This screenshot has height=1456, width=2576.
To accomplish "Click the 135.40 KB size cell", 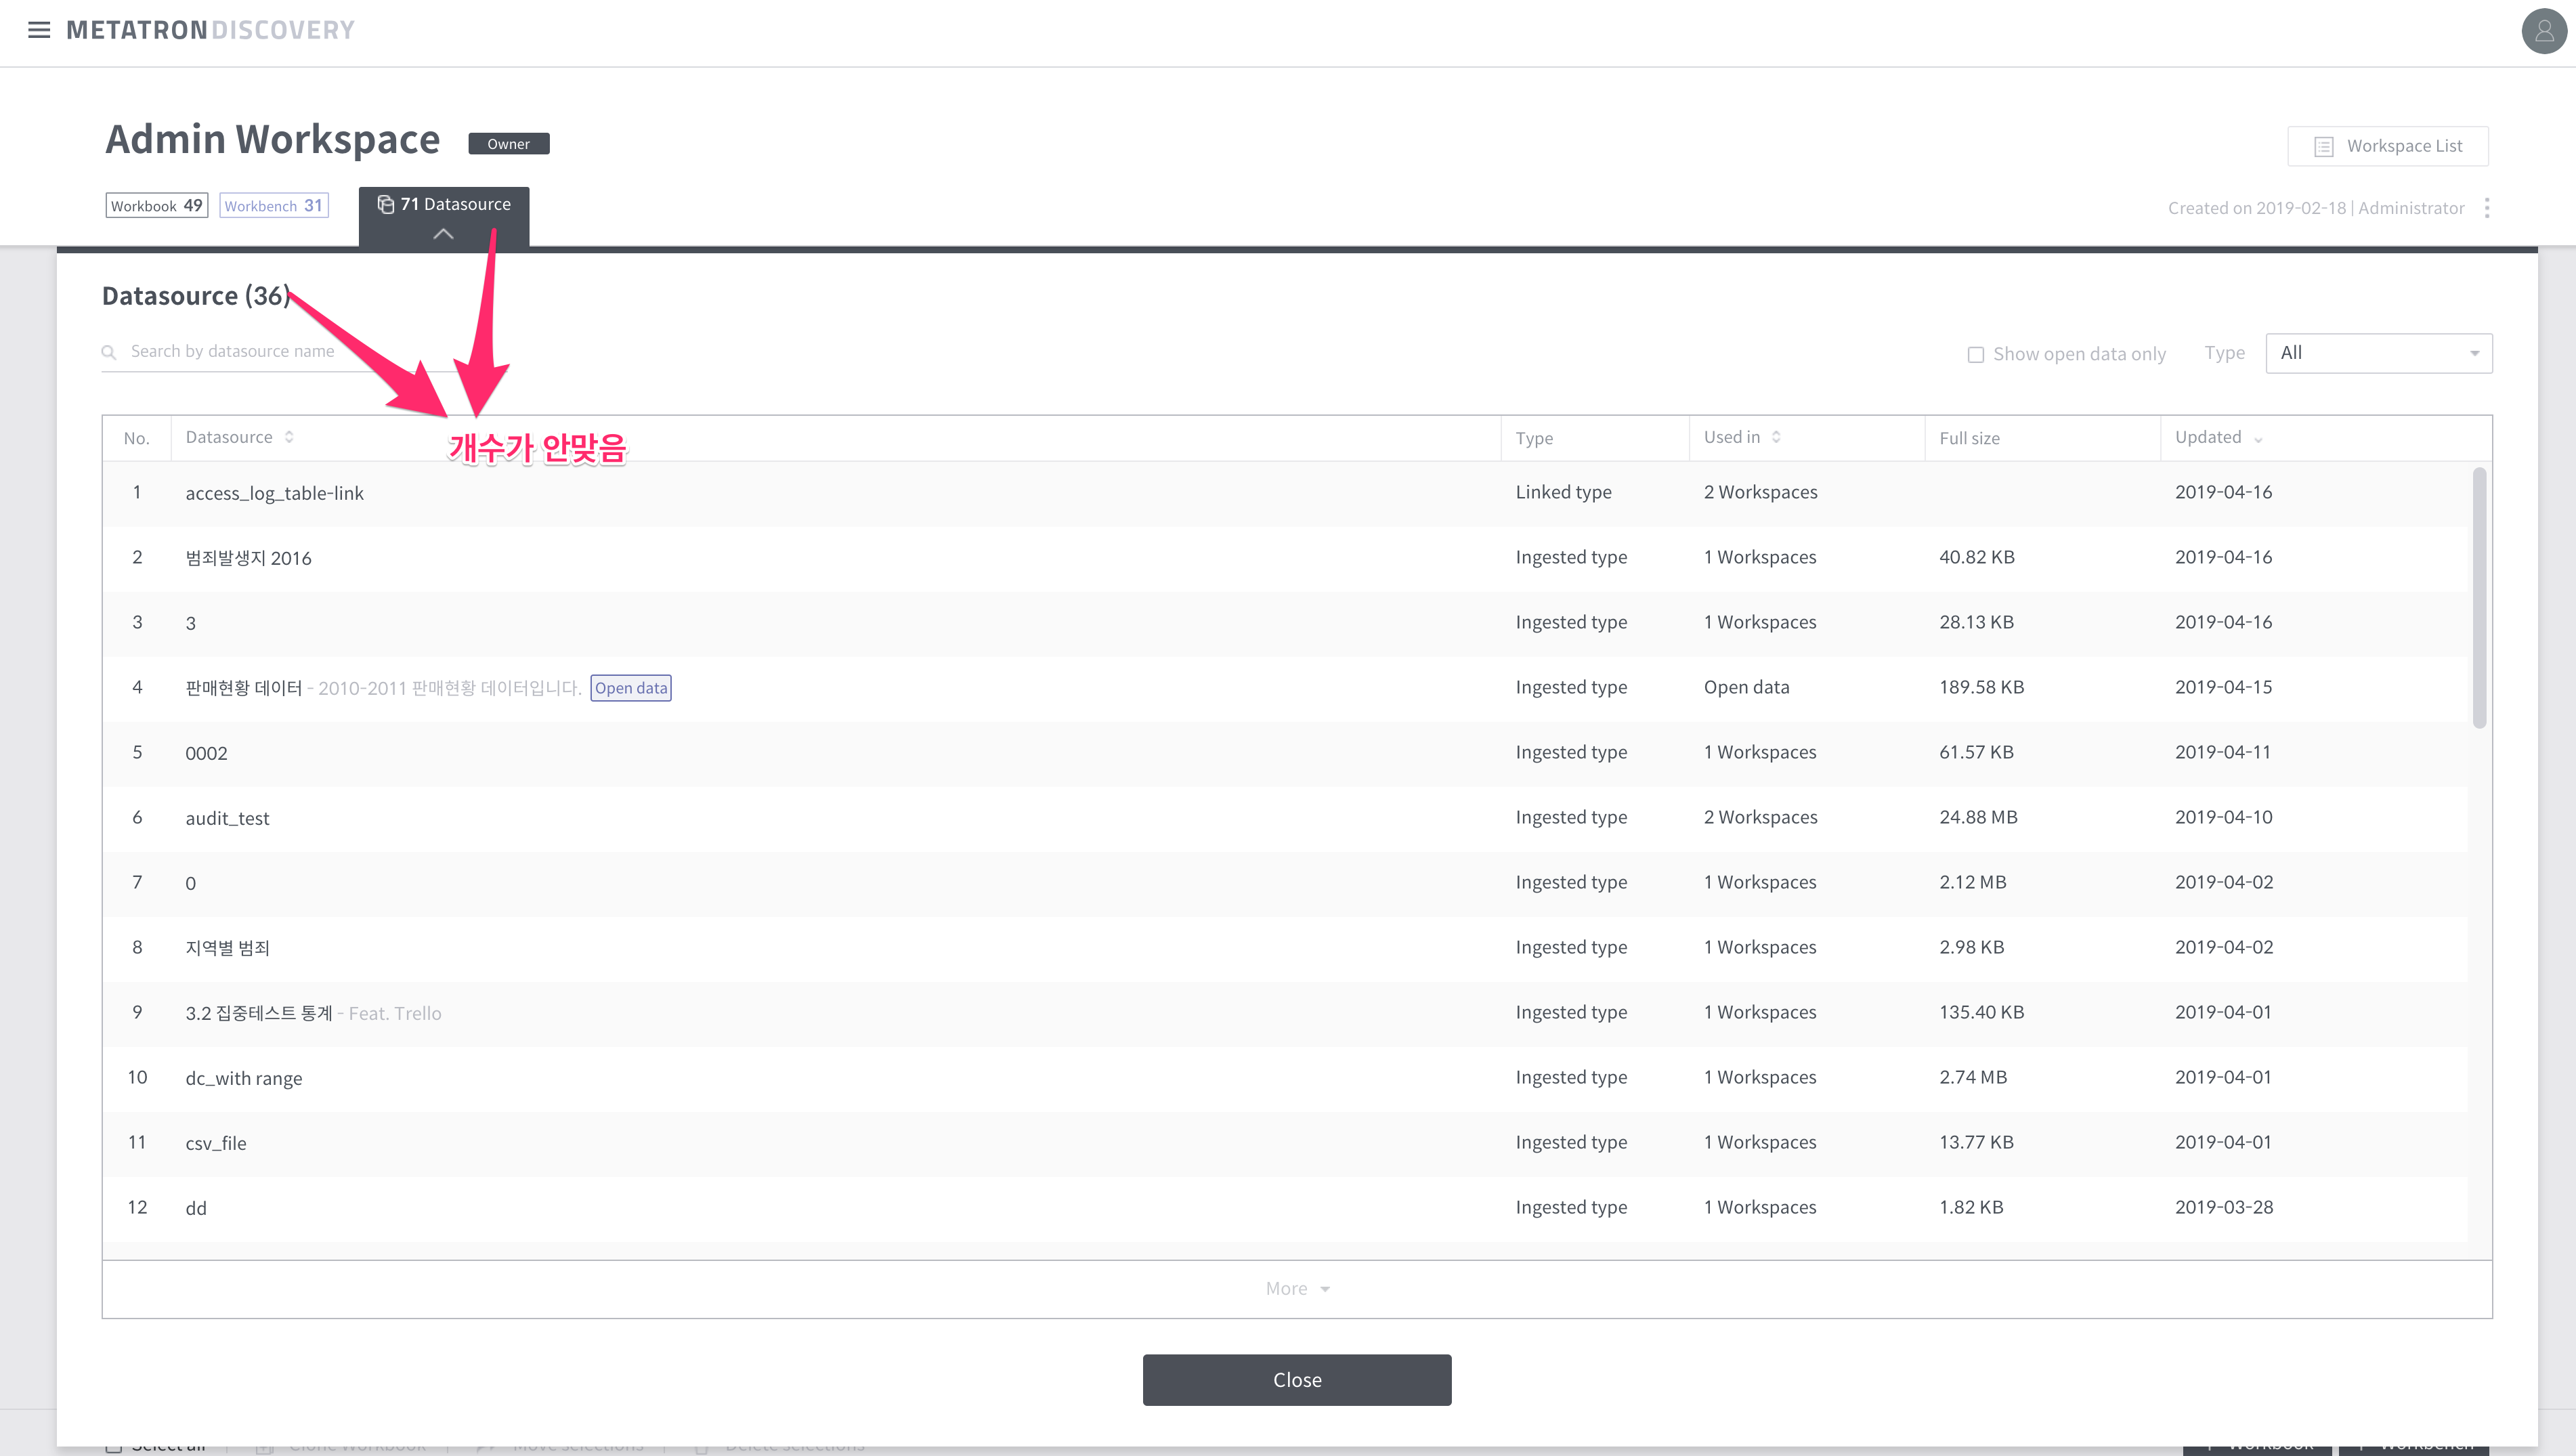I will 1981,1011.
